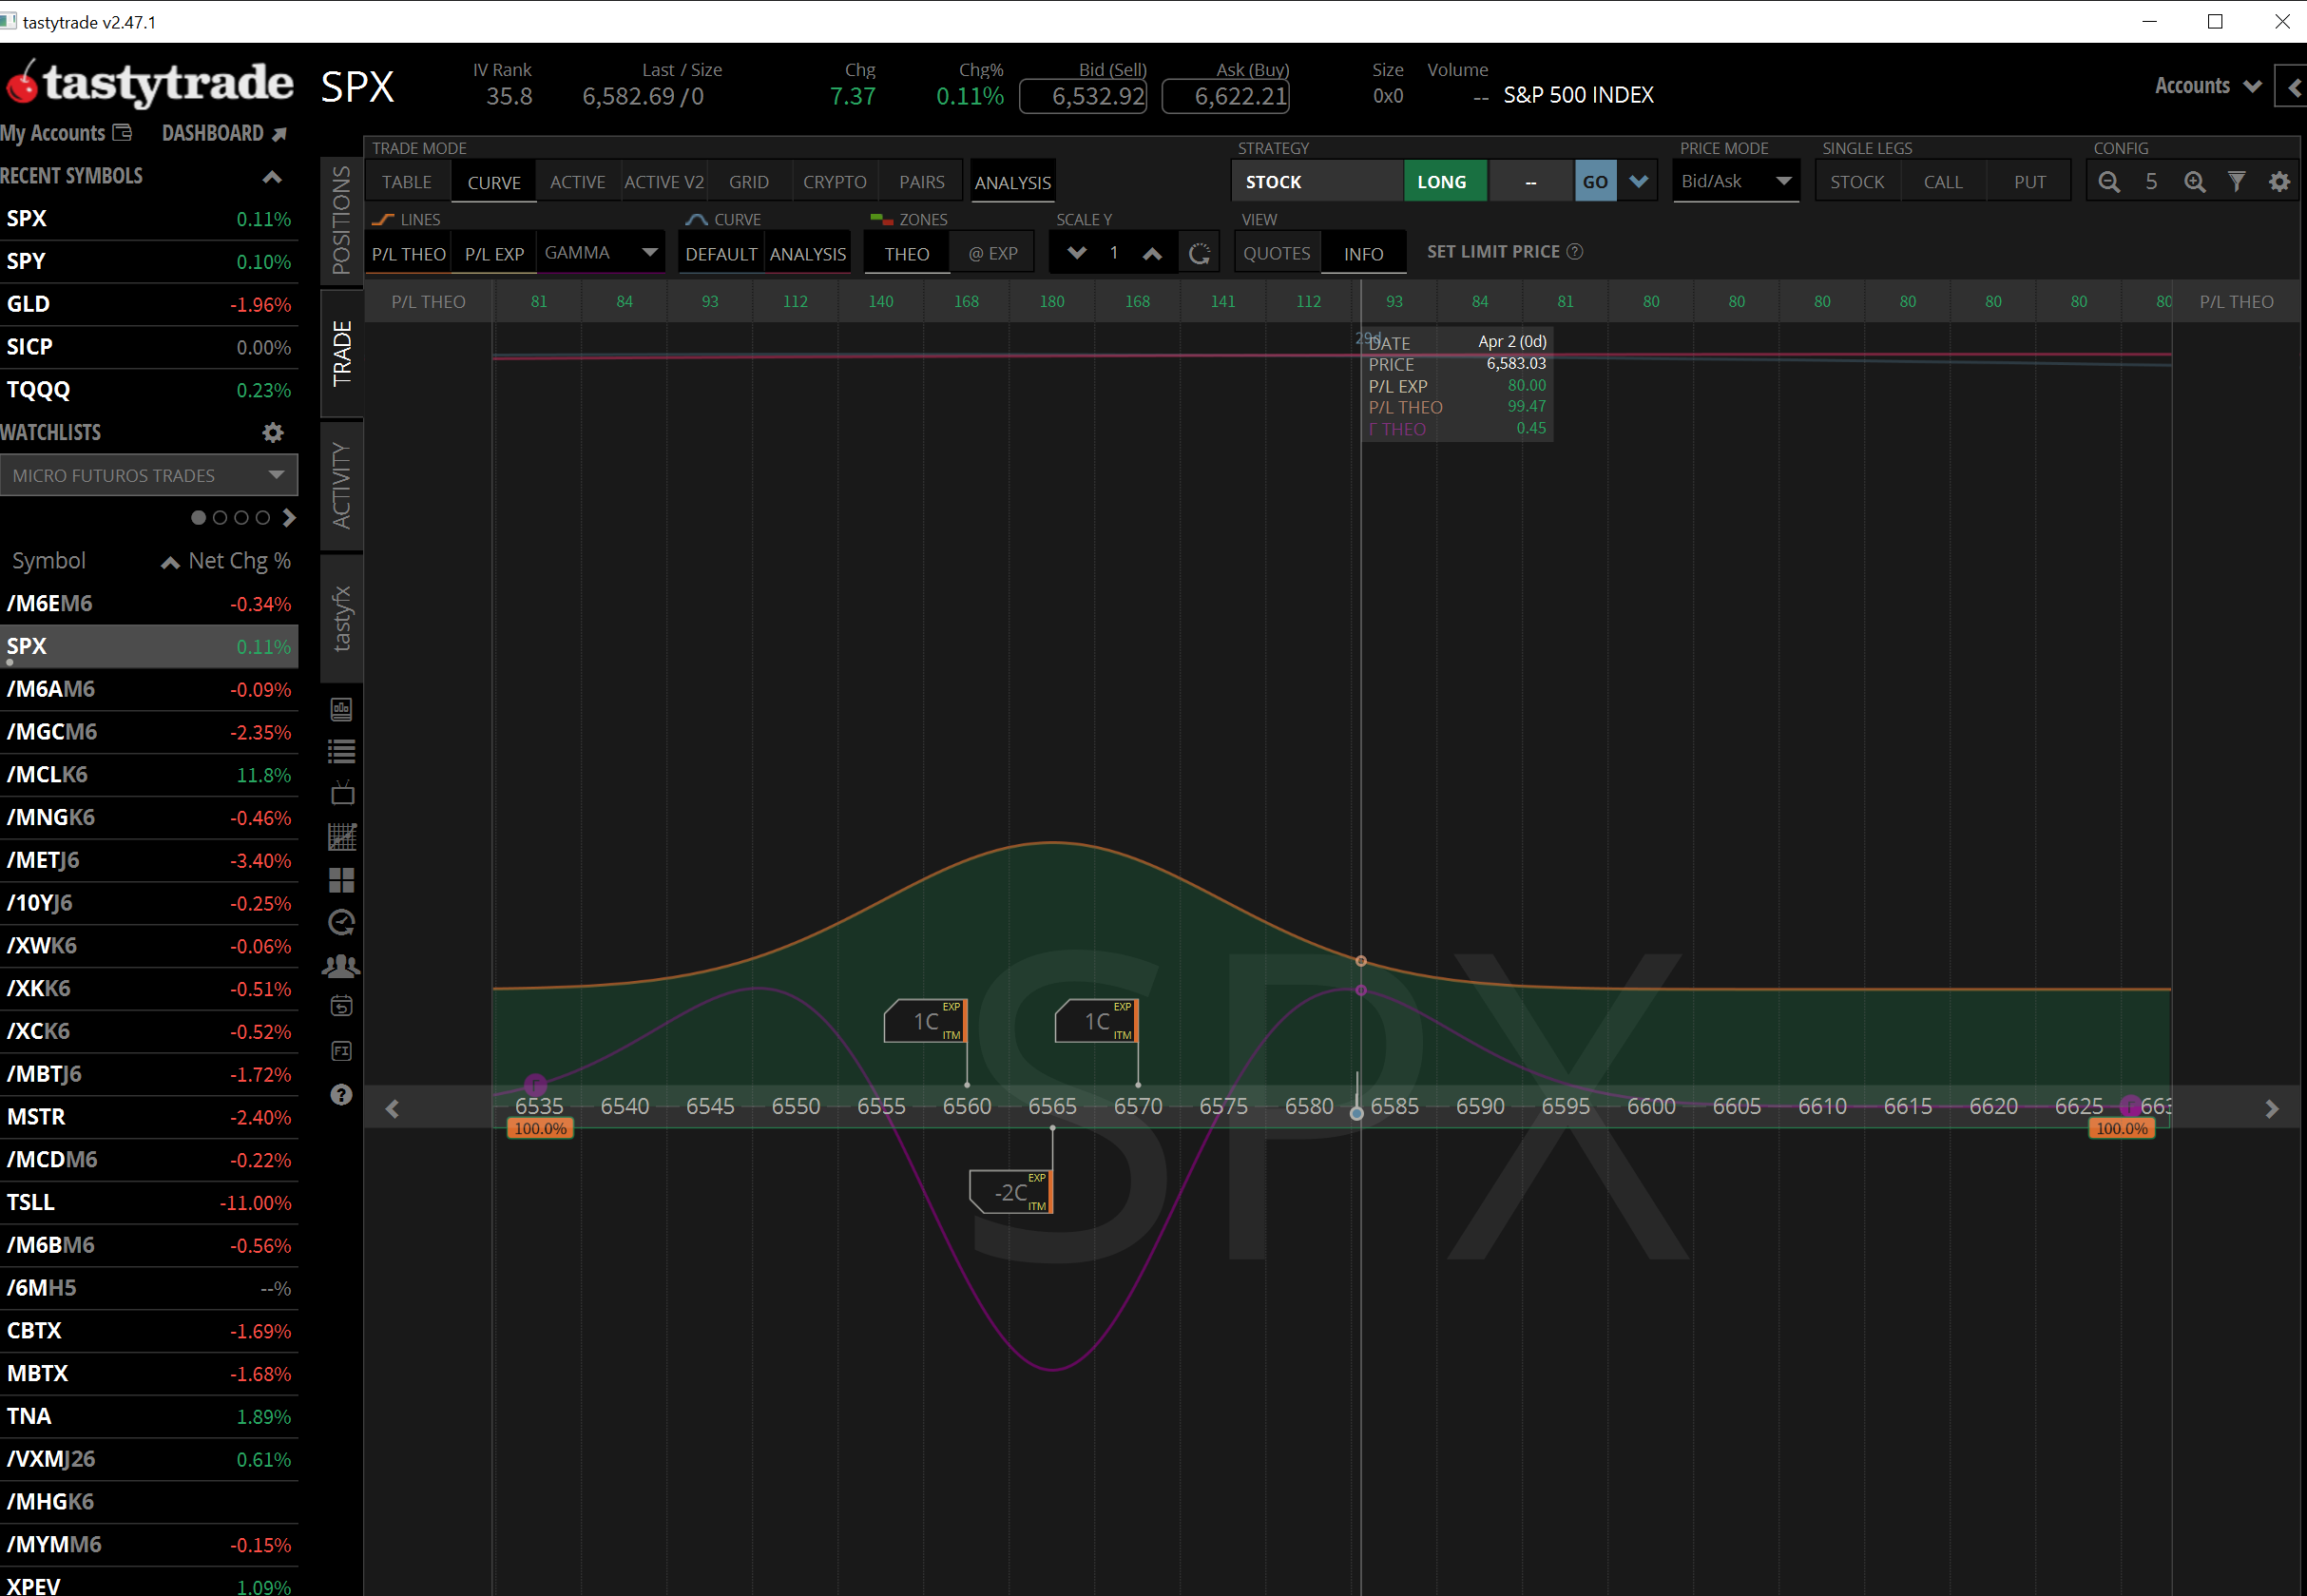Expand the Bid/Ask price mode dropdown
Viewport: 2307px width, 1596px height.
pyautogui.click(x=1736, y=182)
